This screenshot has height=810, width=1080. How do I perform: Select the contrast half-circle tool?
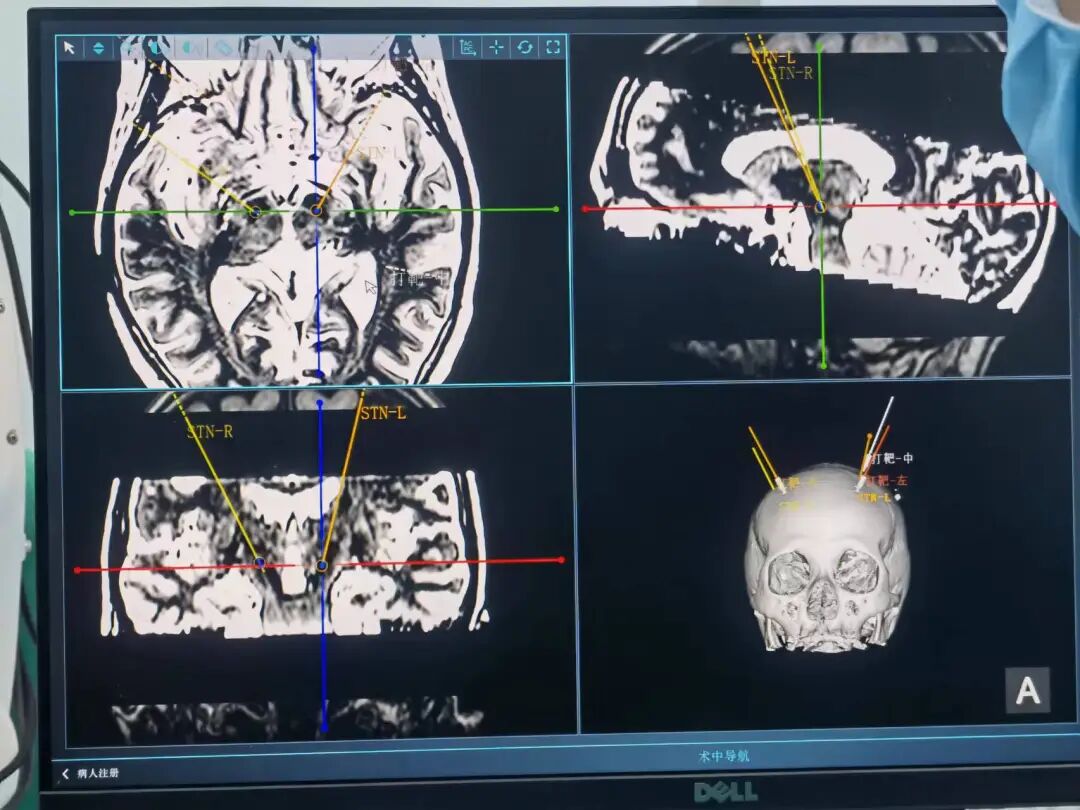click(x=156, y=48)
